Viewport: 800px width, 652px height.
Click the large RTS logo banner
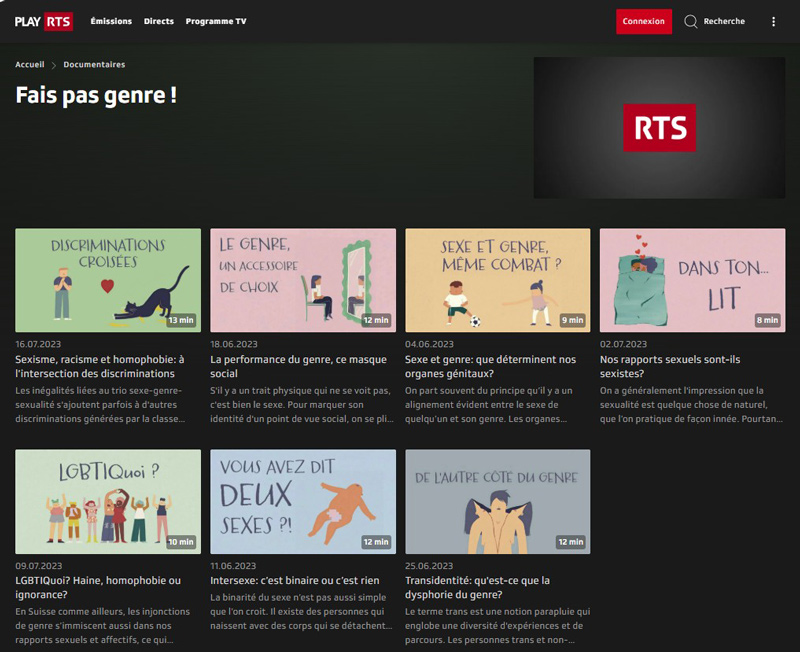pos(658,127)
